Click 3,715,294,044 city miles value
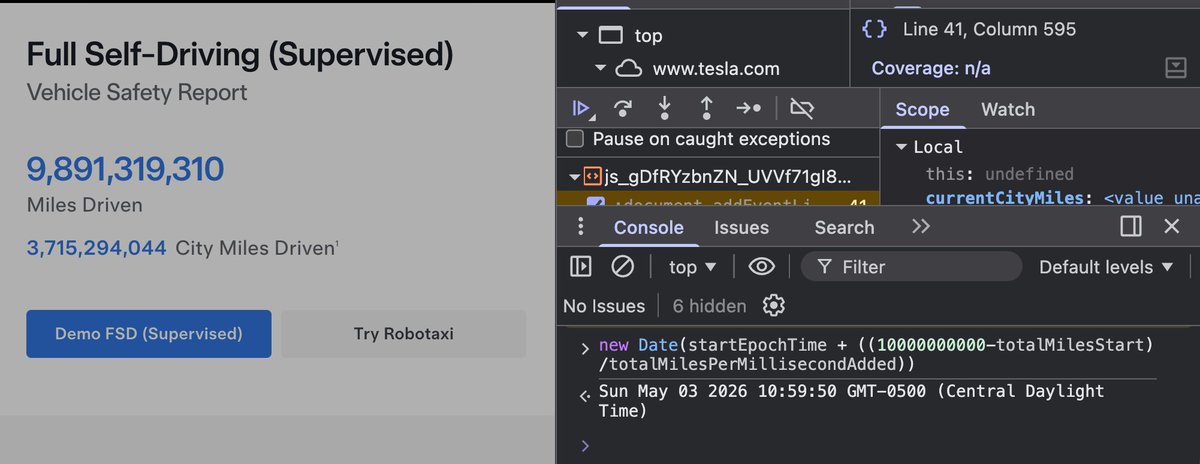1200x464 pixels. (96, 248)
